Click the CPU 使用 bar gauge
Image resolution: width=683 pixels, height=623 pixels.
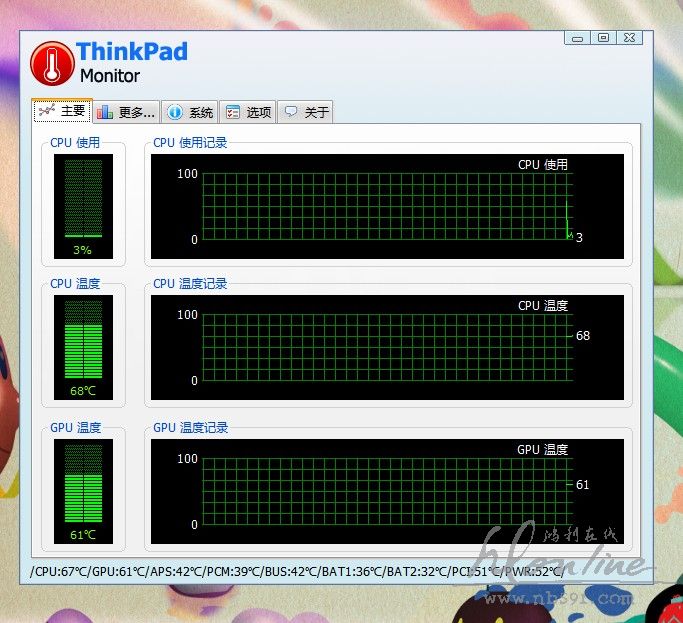84,198
